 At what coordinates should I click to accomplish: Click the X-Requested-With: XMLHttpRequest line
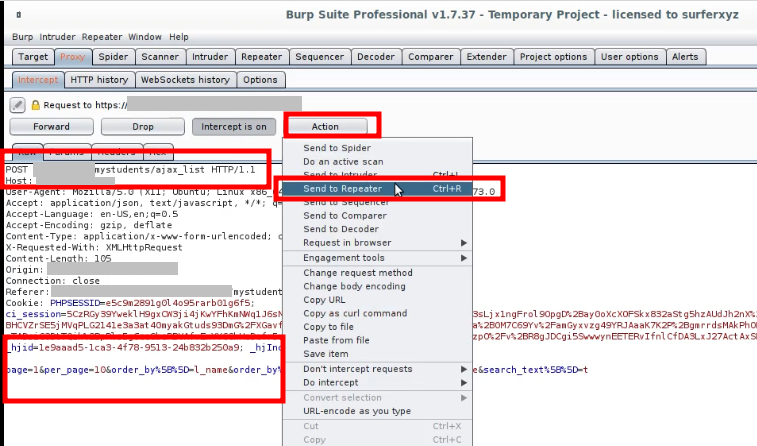click(94, 248)
